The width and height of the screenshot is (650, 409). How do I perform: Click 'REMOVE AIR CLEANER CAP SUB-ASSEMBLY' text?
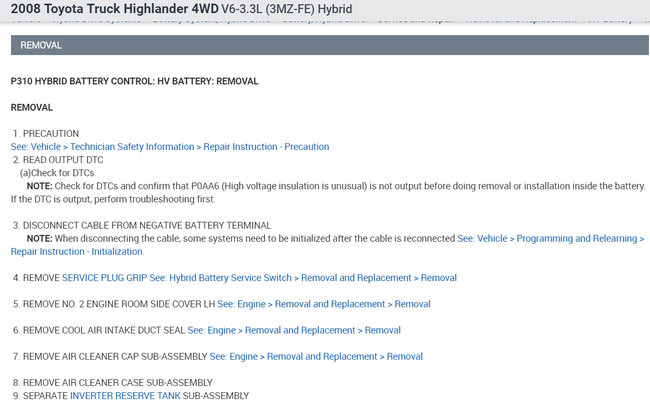pyautogui.click(x=115, y=356)
